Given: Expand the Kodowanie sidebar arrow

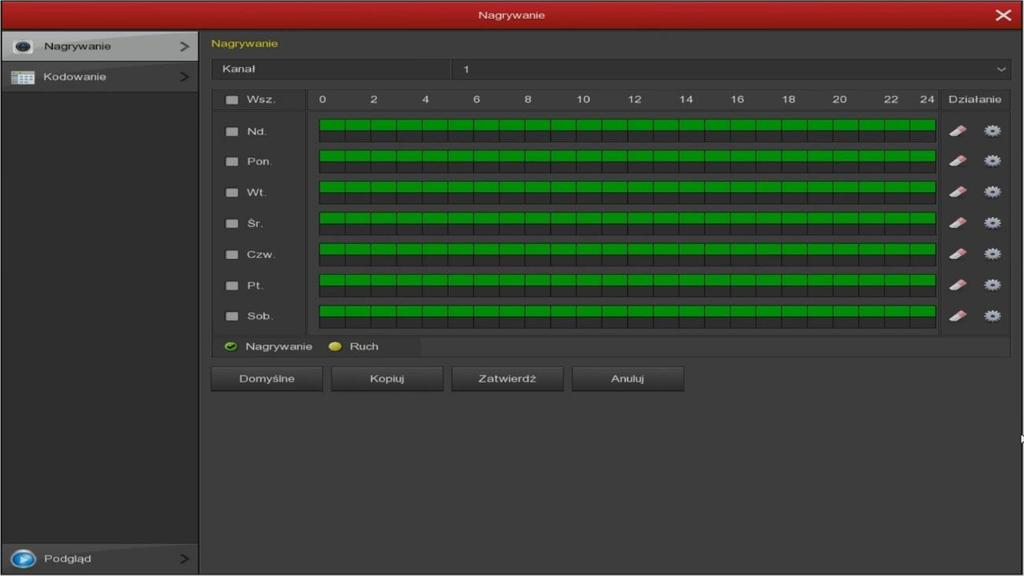Looking at the screenshot, I should point(184,77).
